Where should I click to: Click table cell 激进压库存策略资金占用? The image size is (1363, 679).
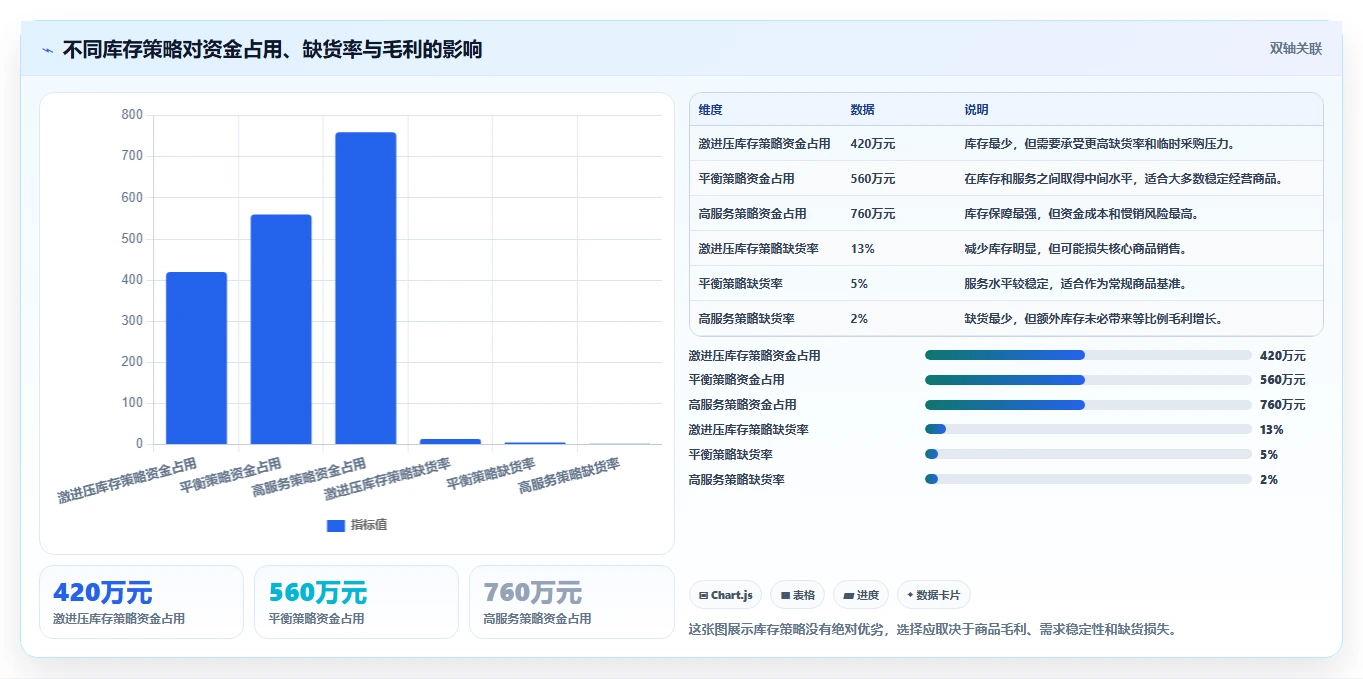764,144
